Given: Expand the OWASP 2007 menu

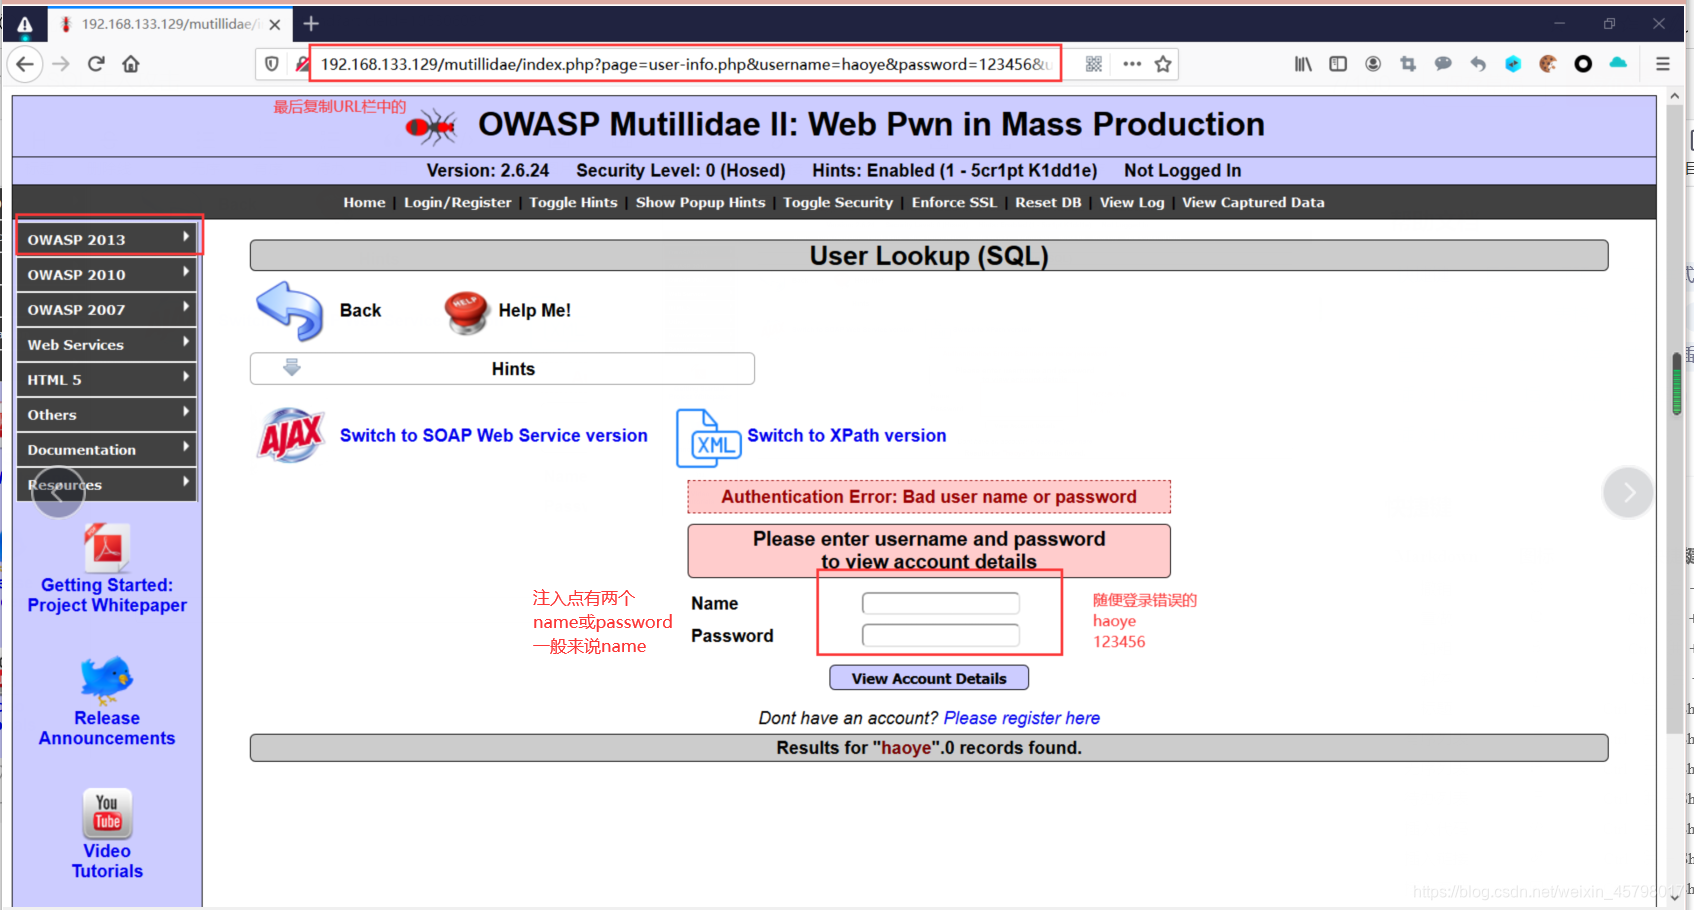Looking at the screenshot, I should click(x=106, y=309).
